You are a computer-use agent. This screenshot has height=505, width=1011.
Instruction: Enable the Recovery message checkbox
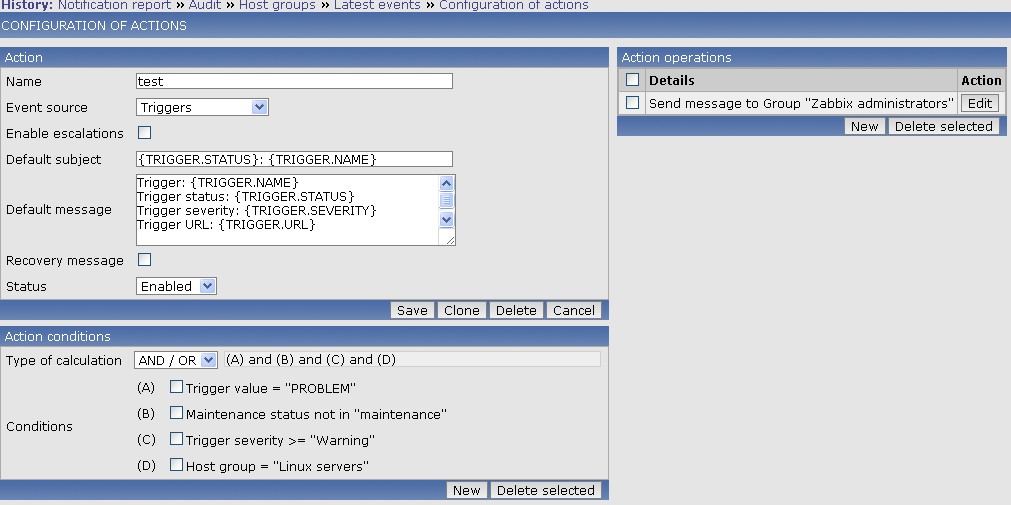(x=144, y=260)
